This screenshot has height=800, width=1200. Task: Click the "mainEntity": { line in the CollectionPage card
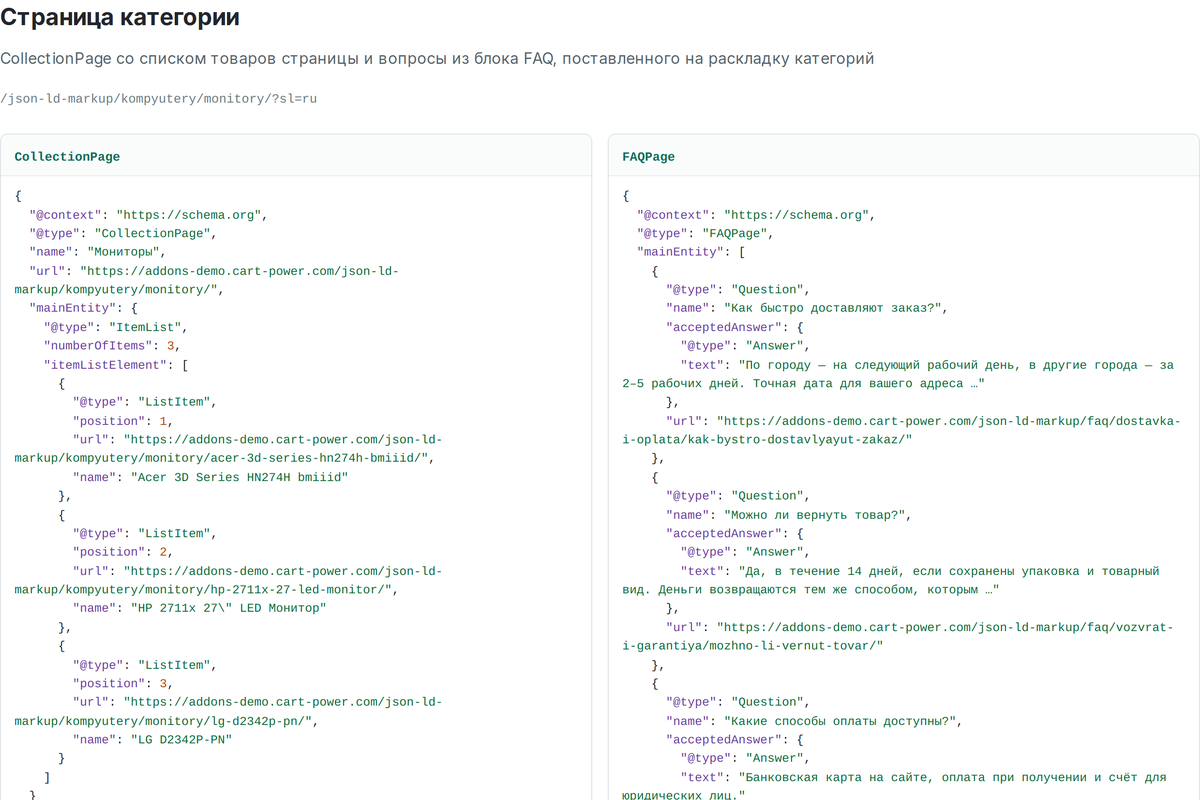tap(83, 308)
